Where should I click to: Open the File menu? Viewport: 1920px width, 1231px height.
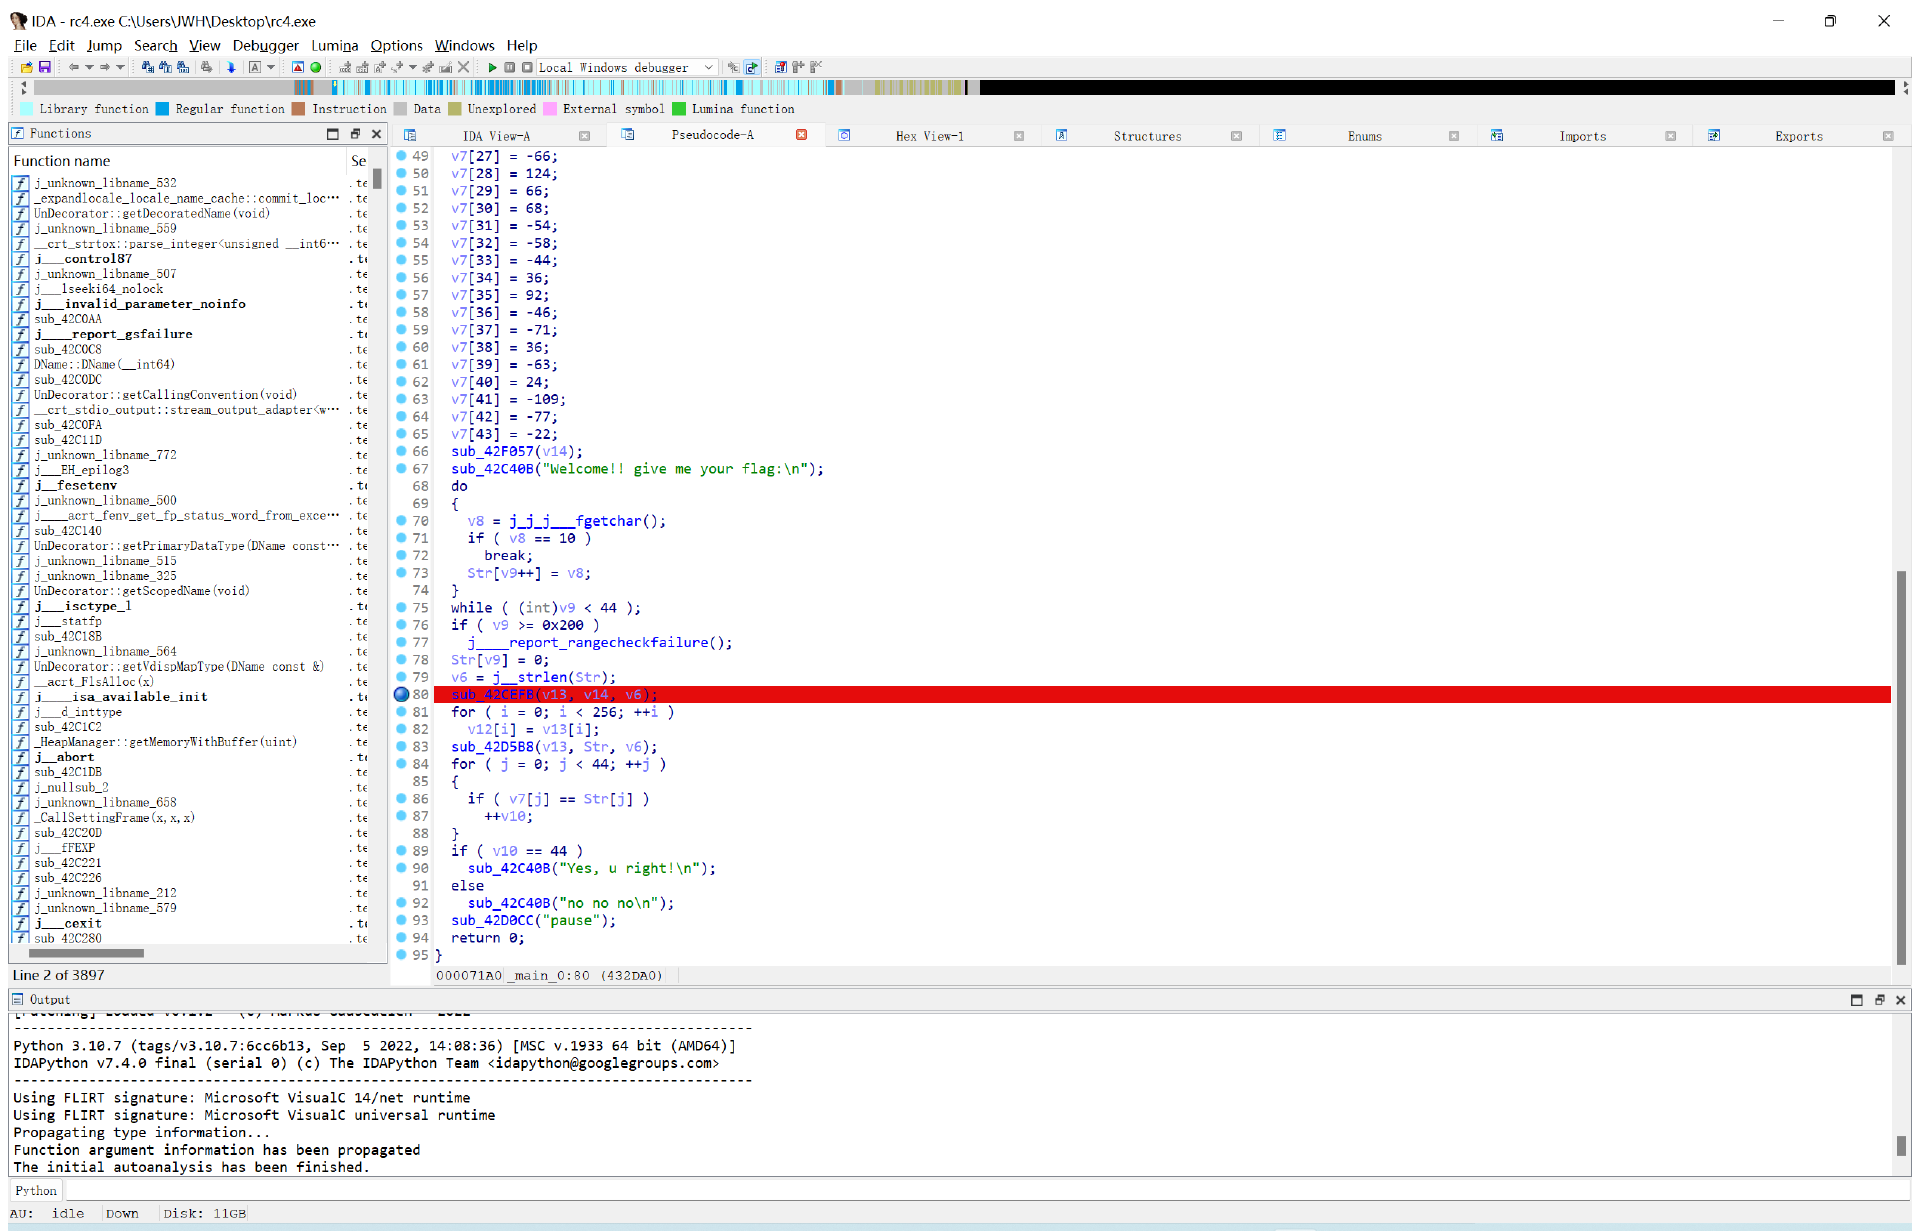25,45
